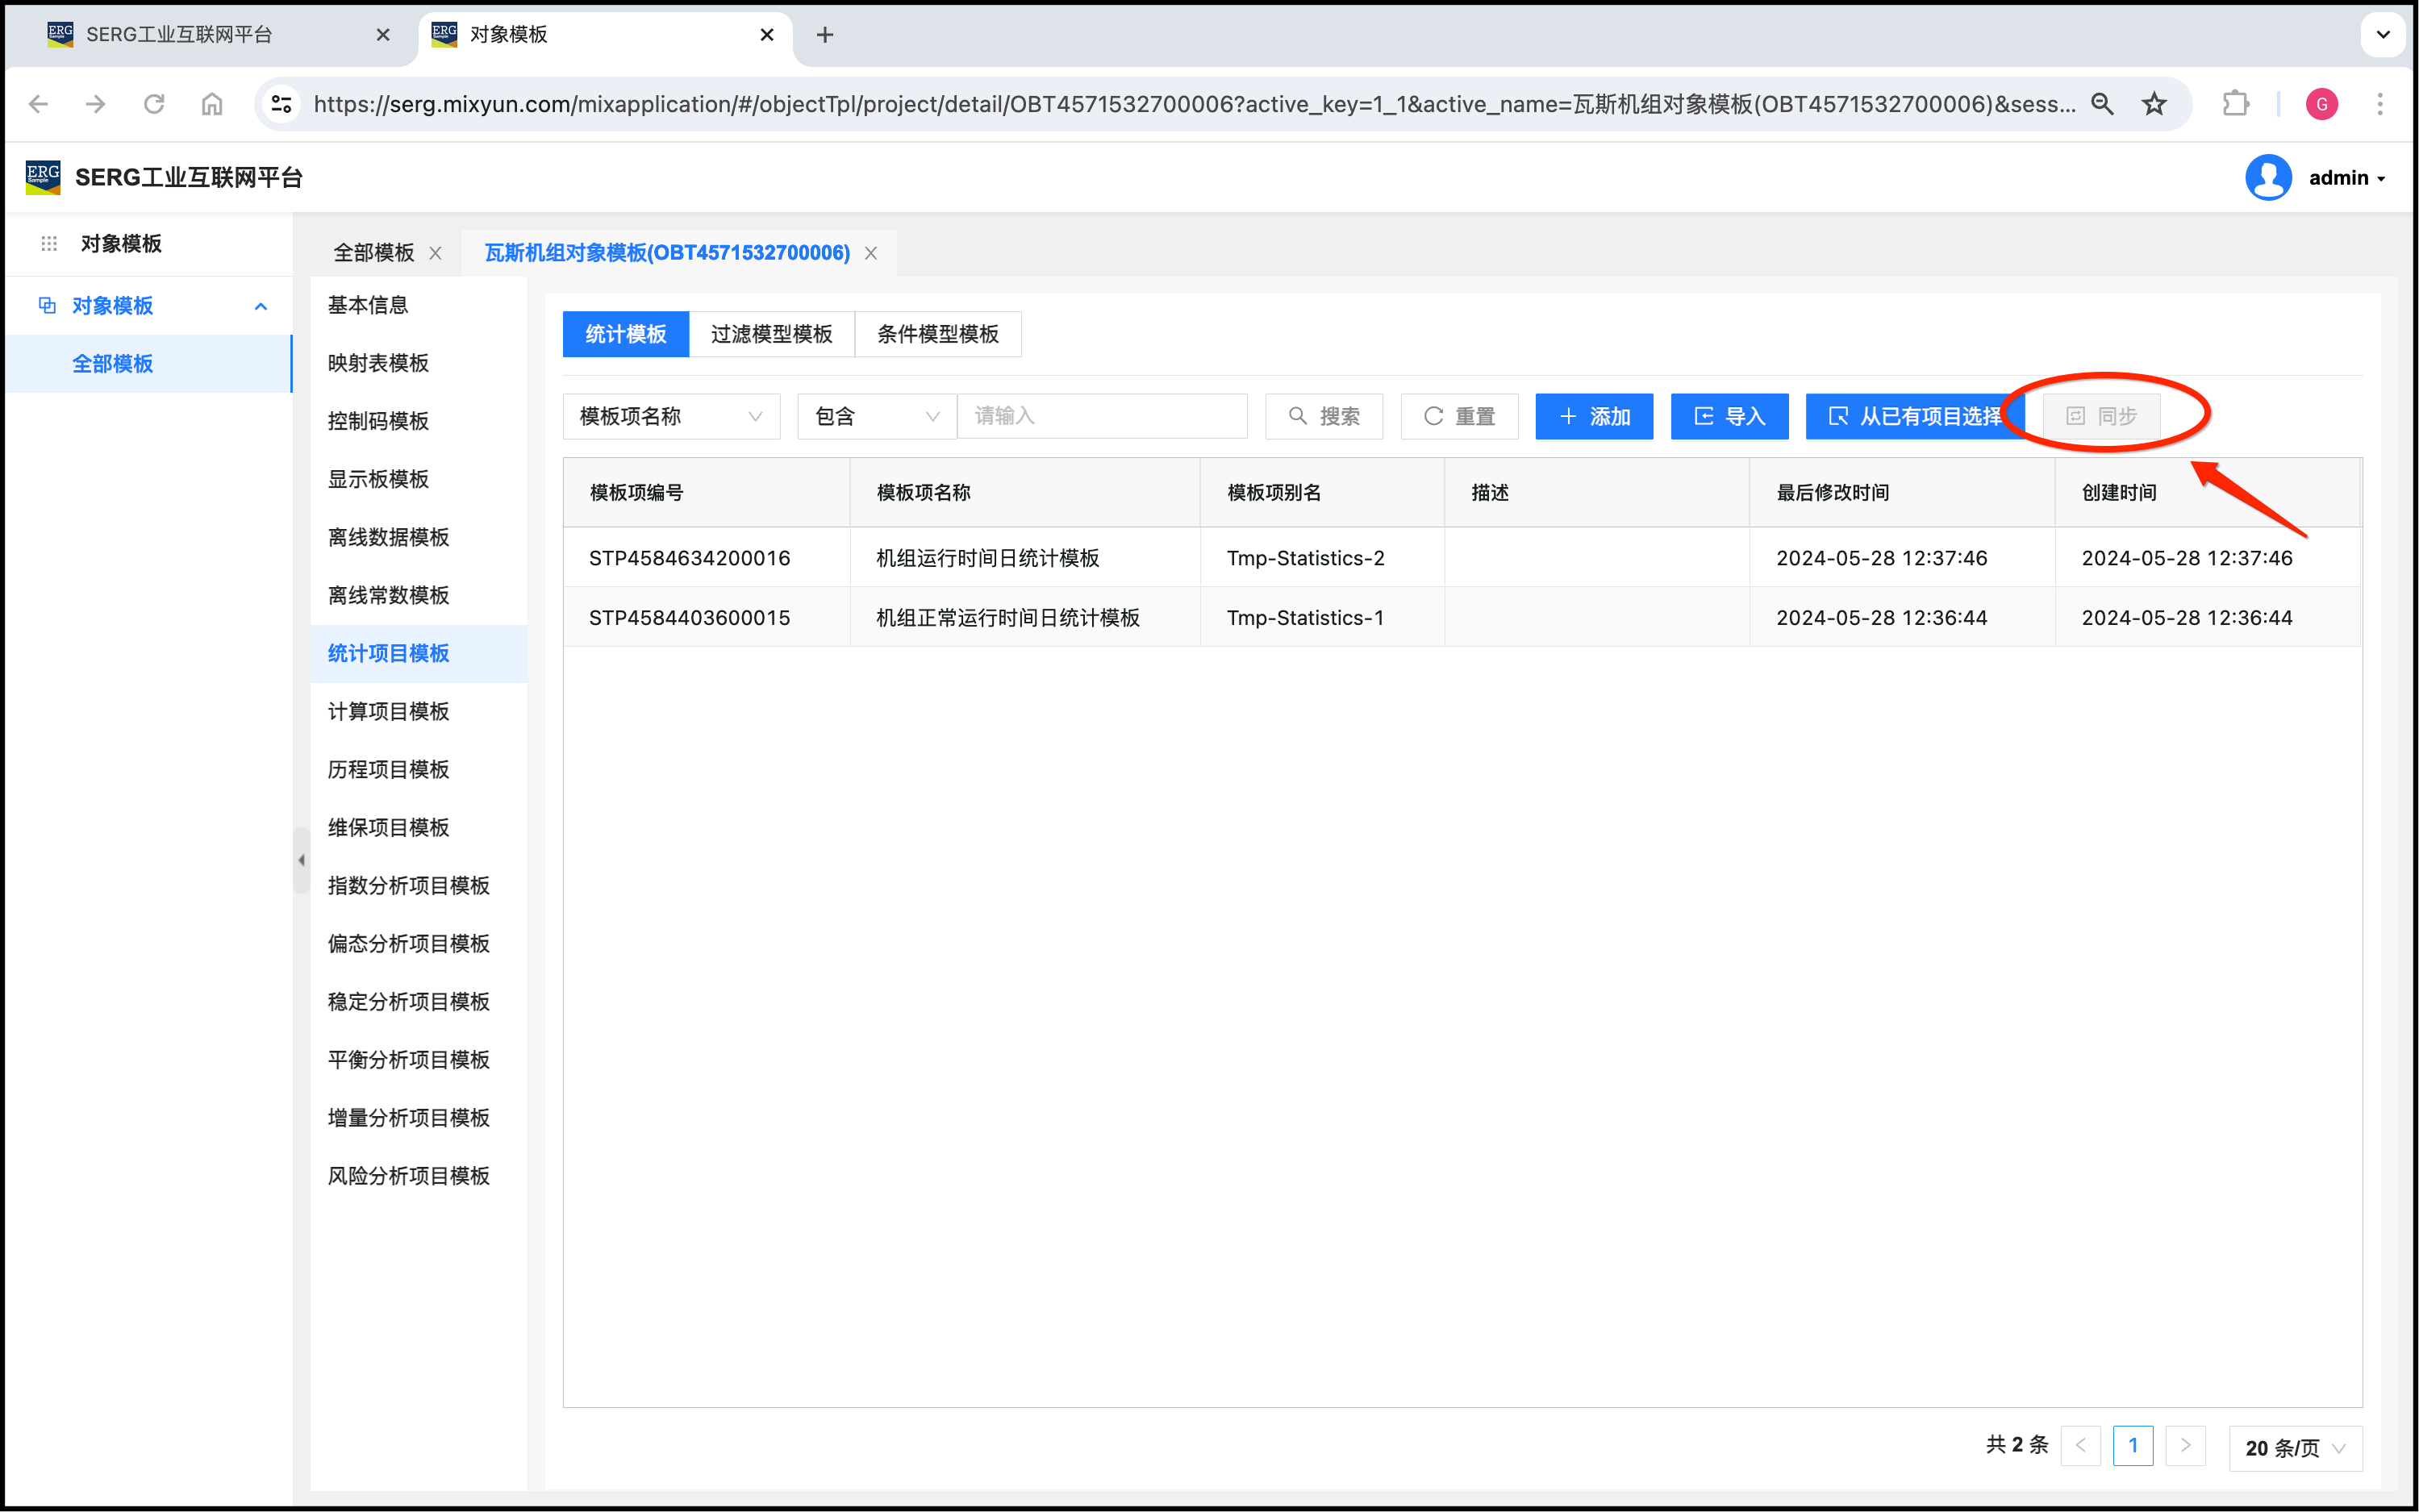Click the grid menu icon beside 对象模板
Viewport: 2419px width, 1512px height.
coord(49,244)
